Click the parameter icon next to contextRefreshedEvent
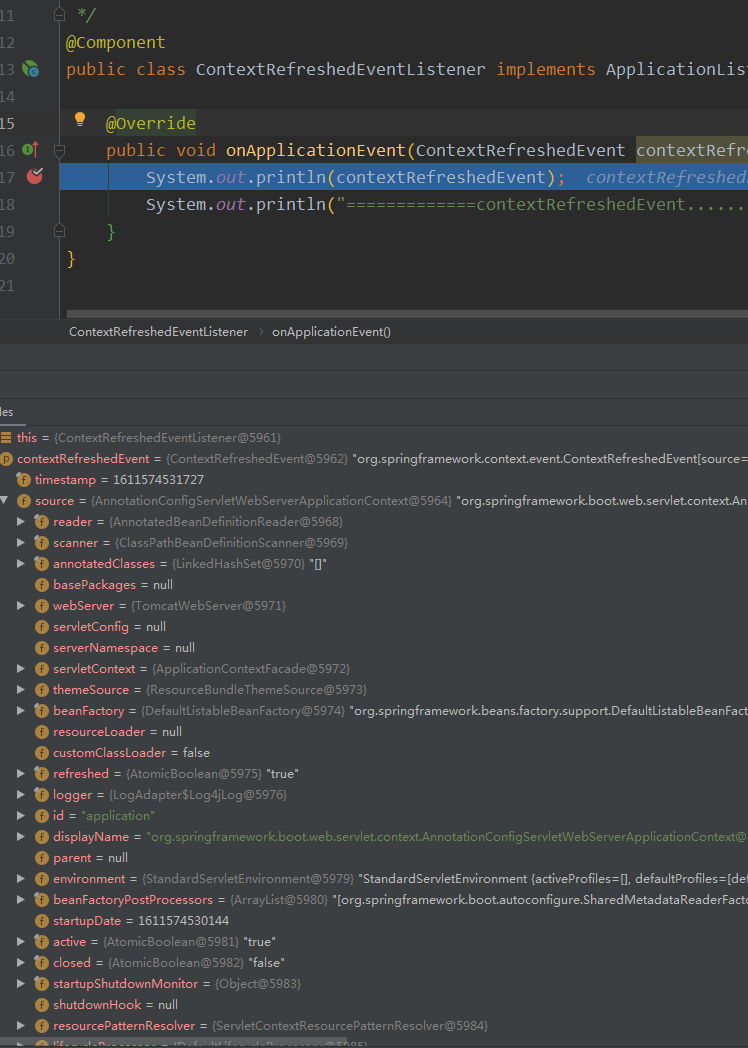Image resolution: width=748 pixels, height=1048 pixels. pos(6,458)
